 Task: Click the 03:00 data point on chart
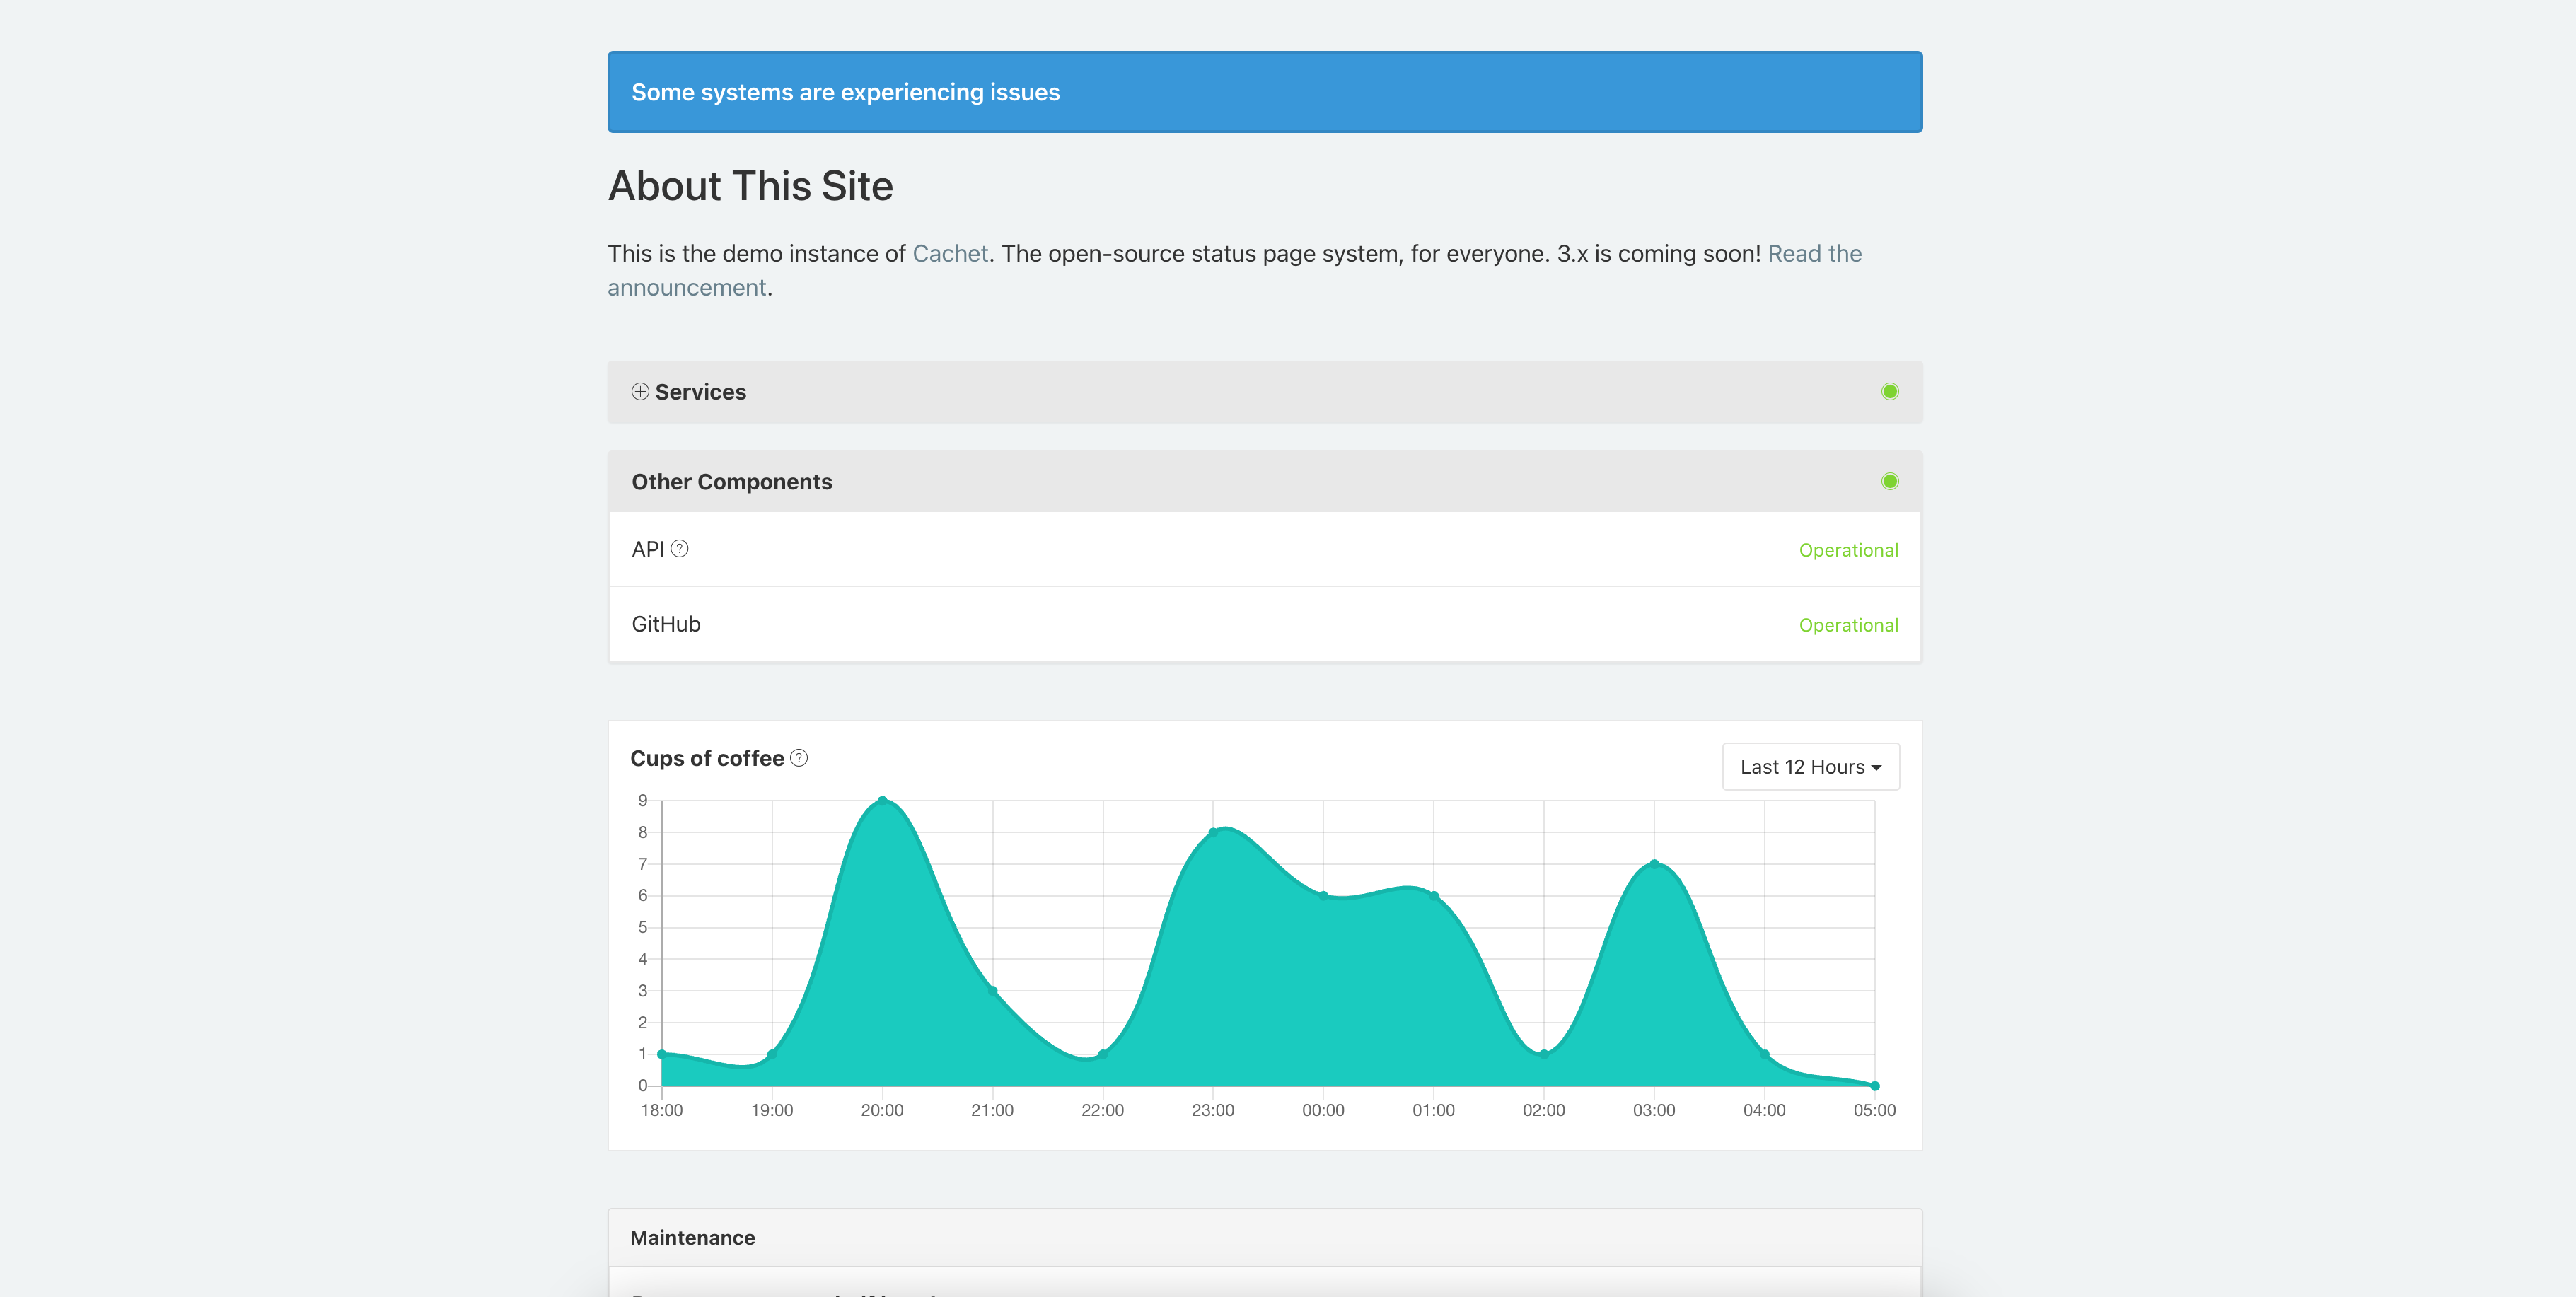tap(1654, 864)
